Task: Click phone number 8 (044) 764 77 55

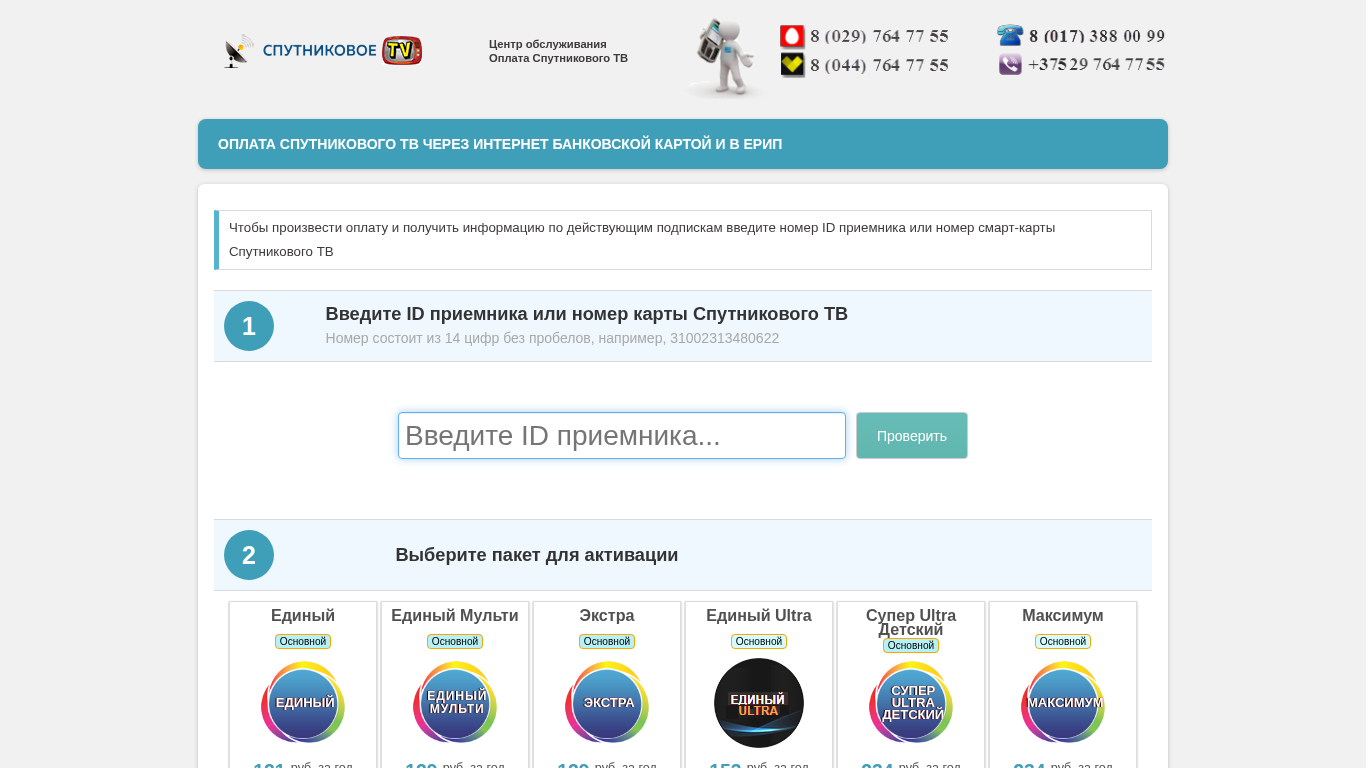Action: click(879, 66)
